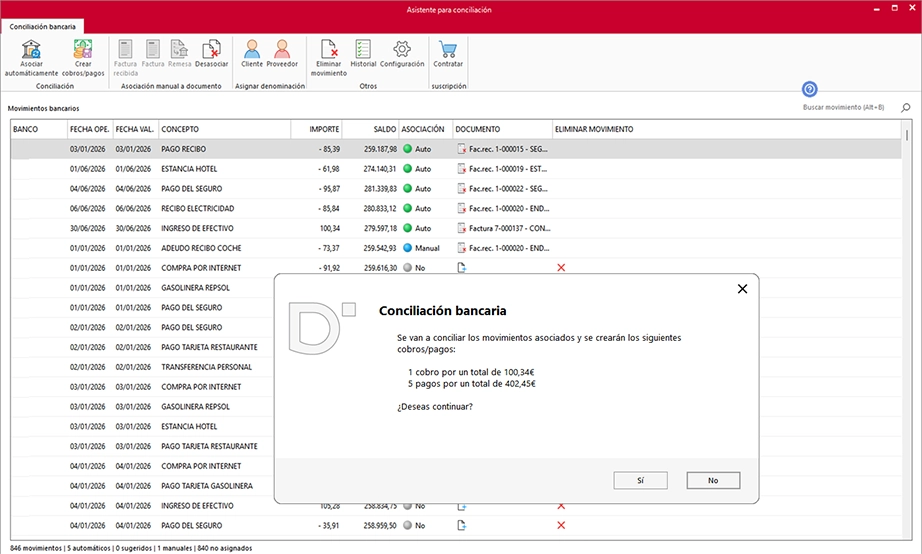Select Factura recibida ribbon icon

click(125, 49)
